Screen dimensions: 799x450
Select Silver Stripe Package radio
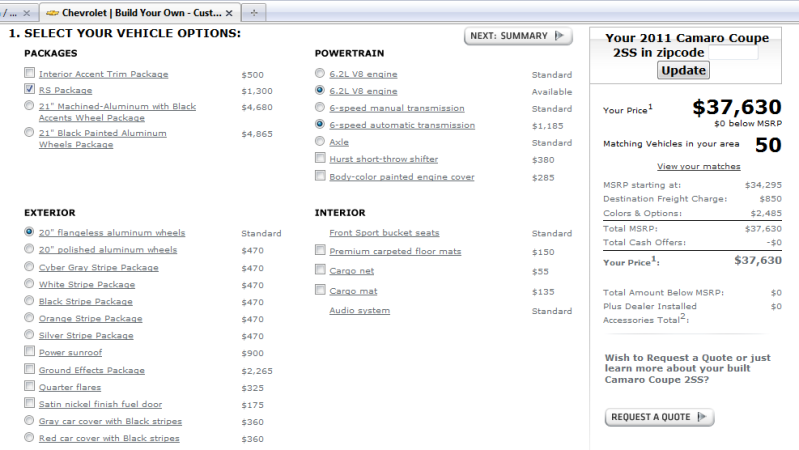coord(29,334)
